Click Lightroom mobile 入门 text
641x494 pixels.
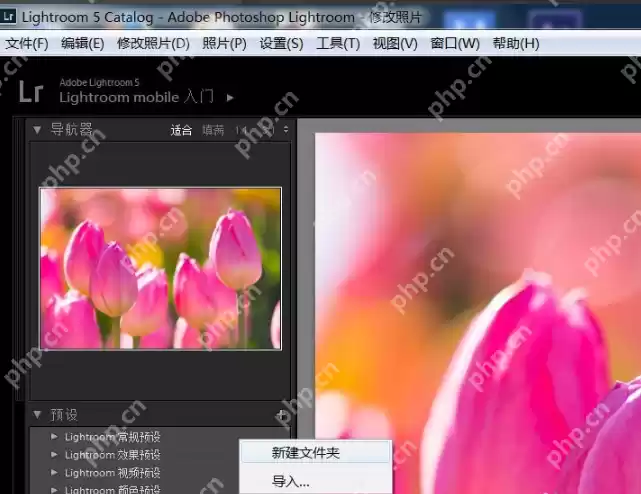point(137,97)
